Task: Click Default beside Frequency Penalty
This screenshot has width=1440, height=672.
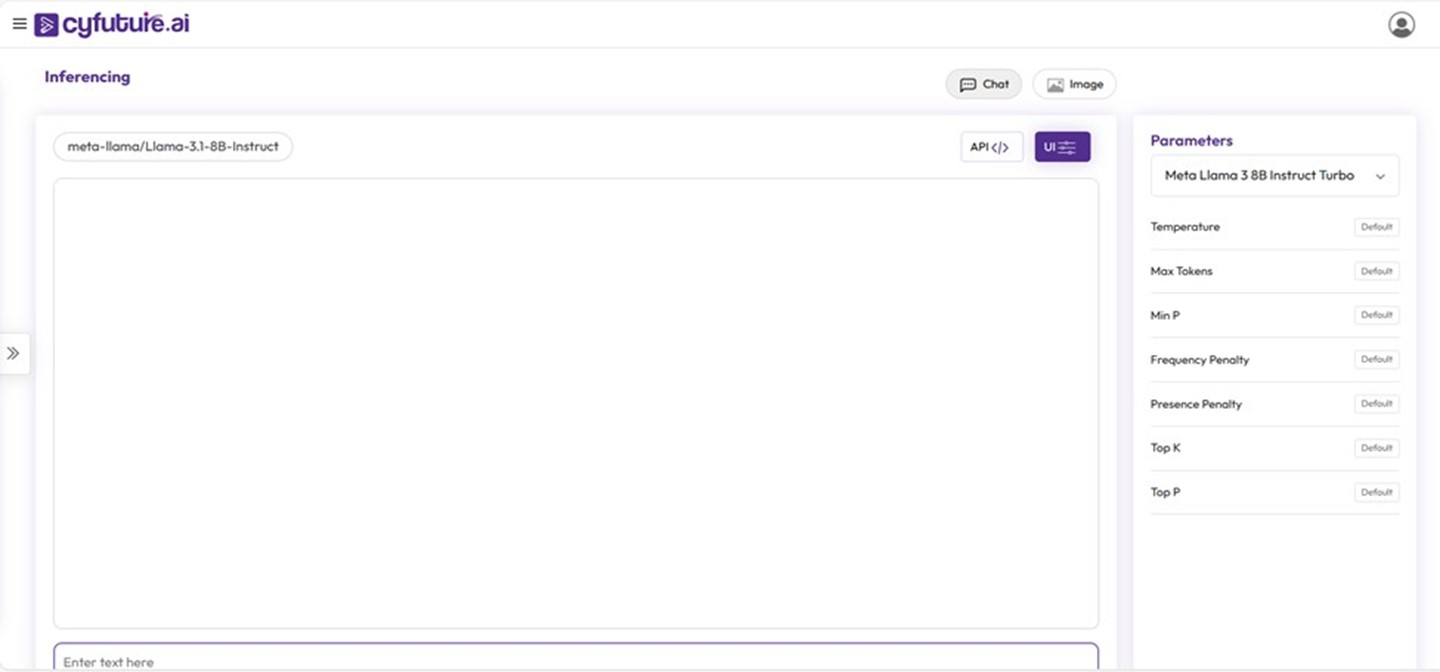Action: [1376, 359]
